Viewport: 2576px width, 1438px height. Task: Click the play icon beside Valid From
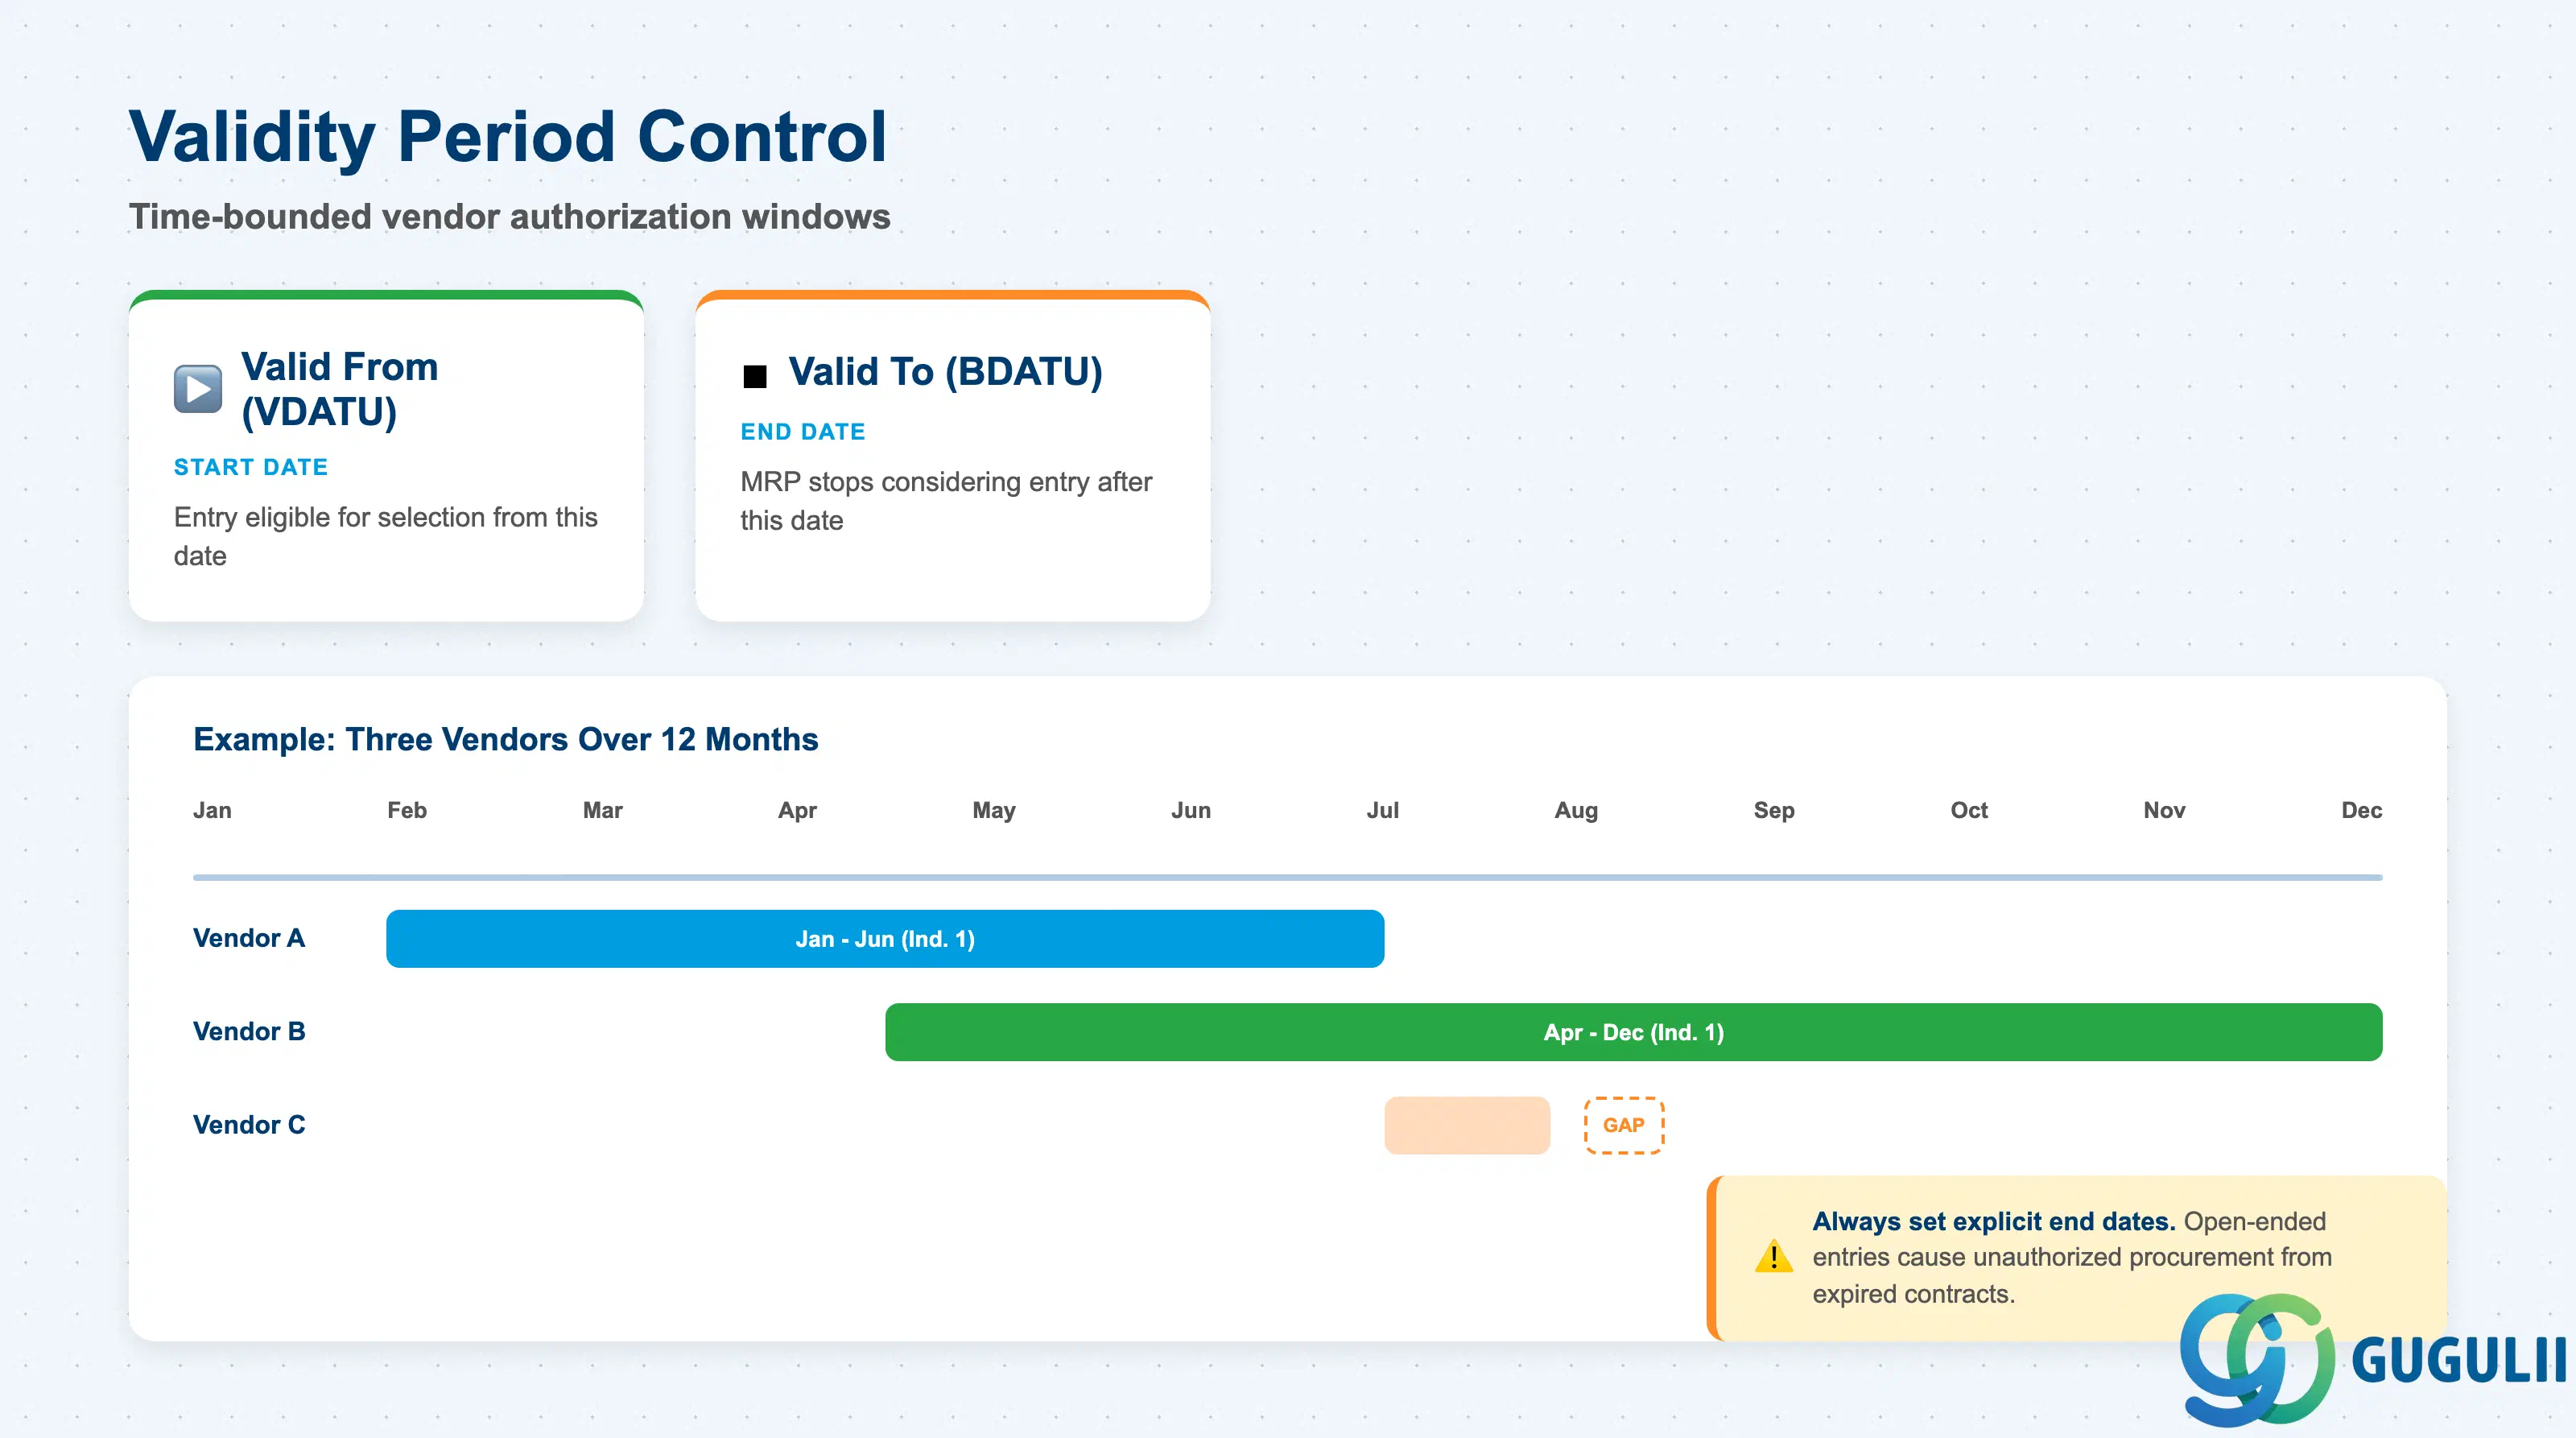click(198, 389)
